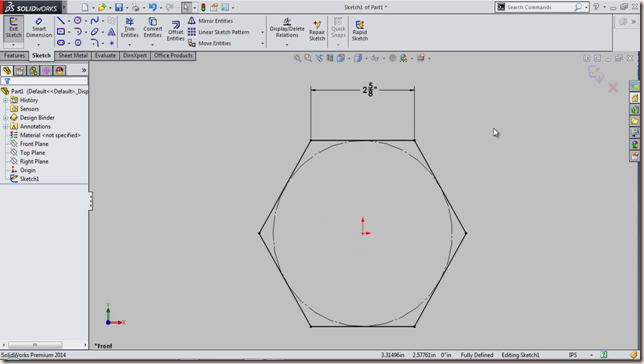644x364 pixels.
Task: Open the IPS unit system dropdown
Action: click(x=591, y=355)
